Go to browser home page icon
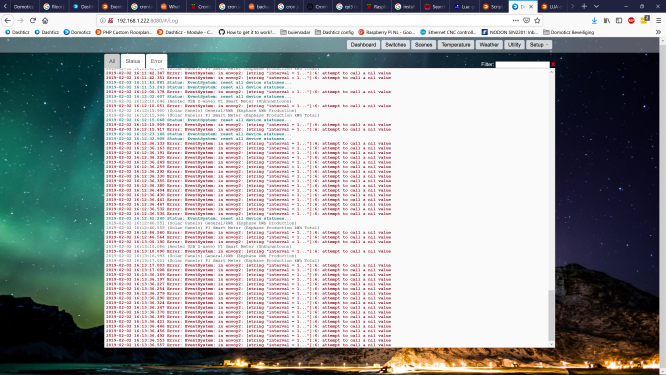This screenshot has width=666, height=375. (45, 20)
